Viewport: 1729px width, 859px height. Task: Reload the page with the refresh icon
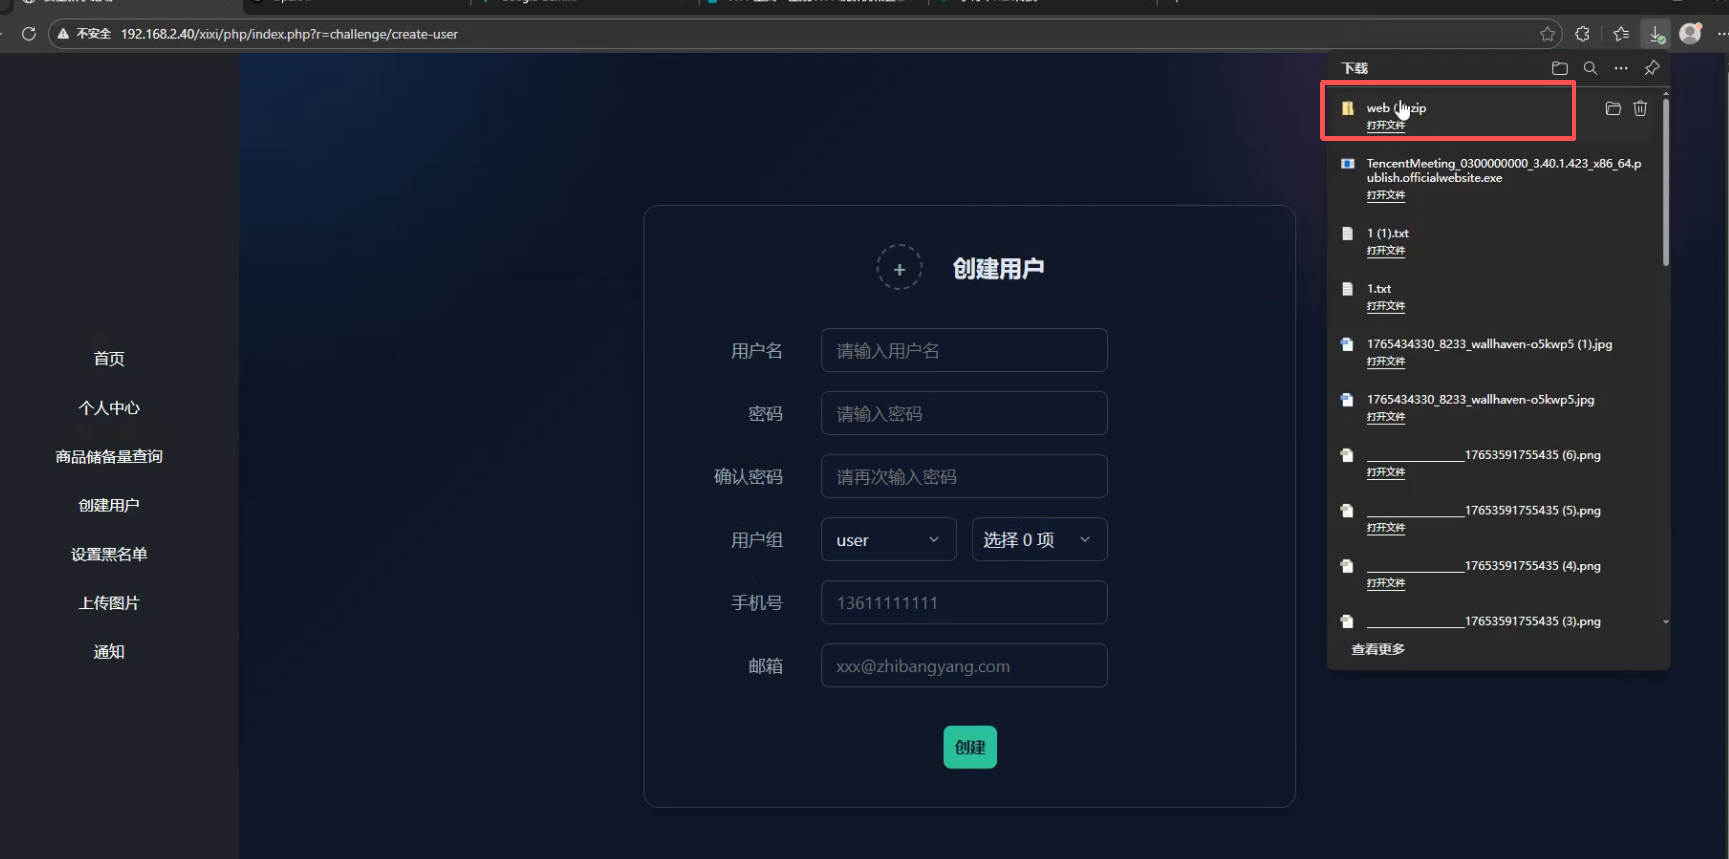tap(29, 34)
